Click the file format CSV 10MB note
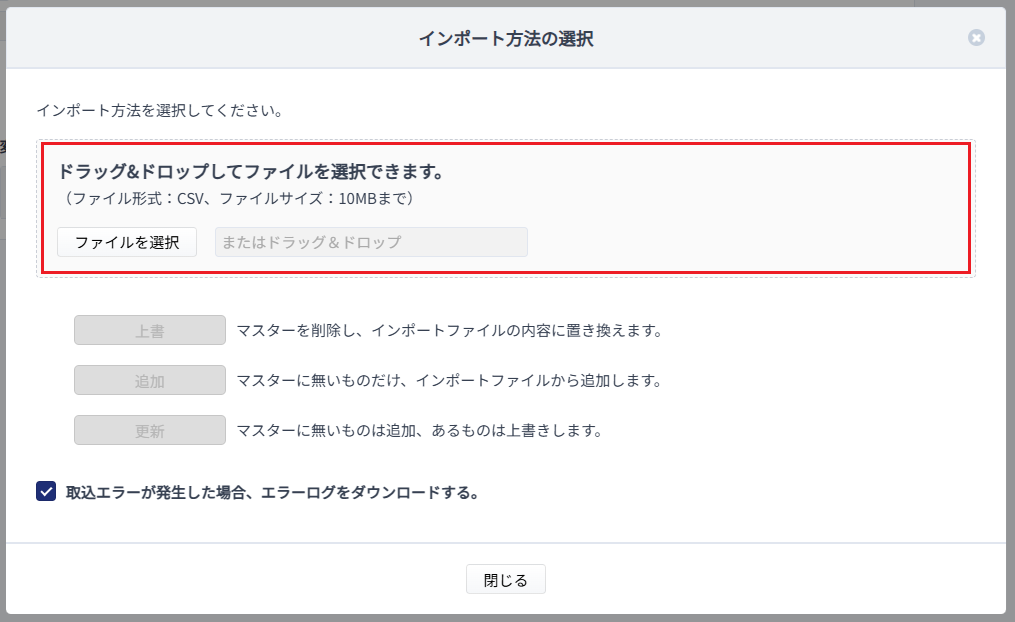This screenshot has width=1015, height=622. click(x=235, y=198)
